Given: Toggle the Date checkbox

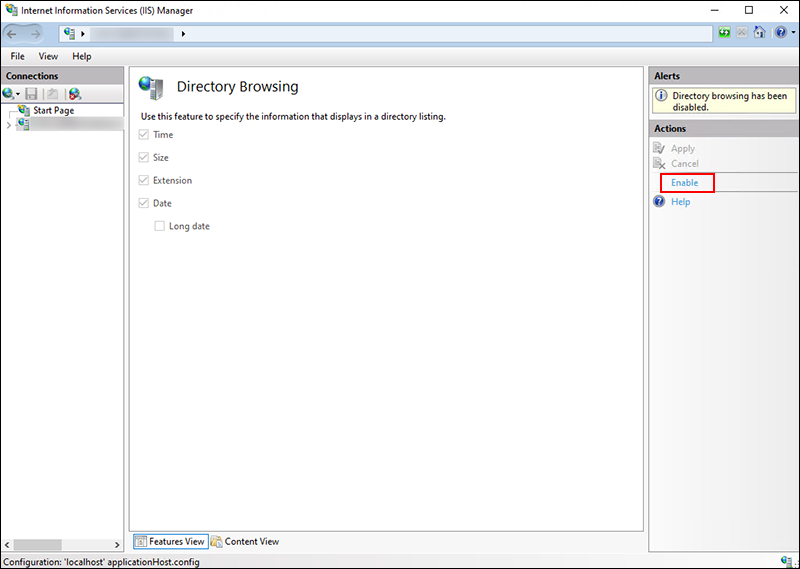Looking at the screenshot, I should [144, 203].
